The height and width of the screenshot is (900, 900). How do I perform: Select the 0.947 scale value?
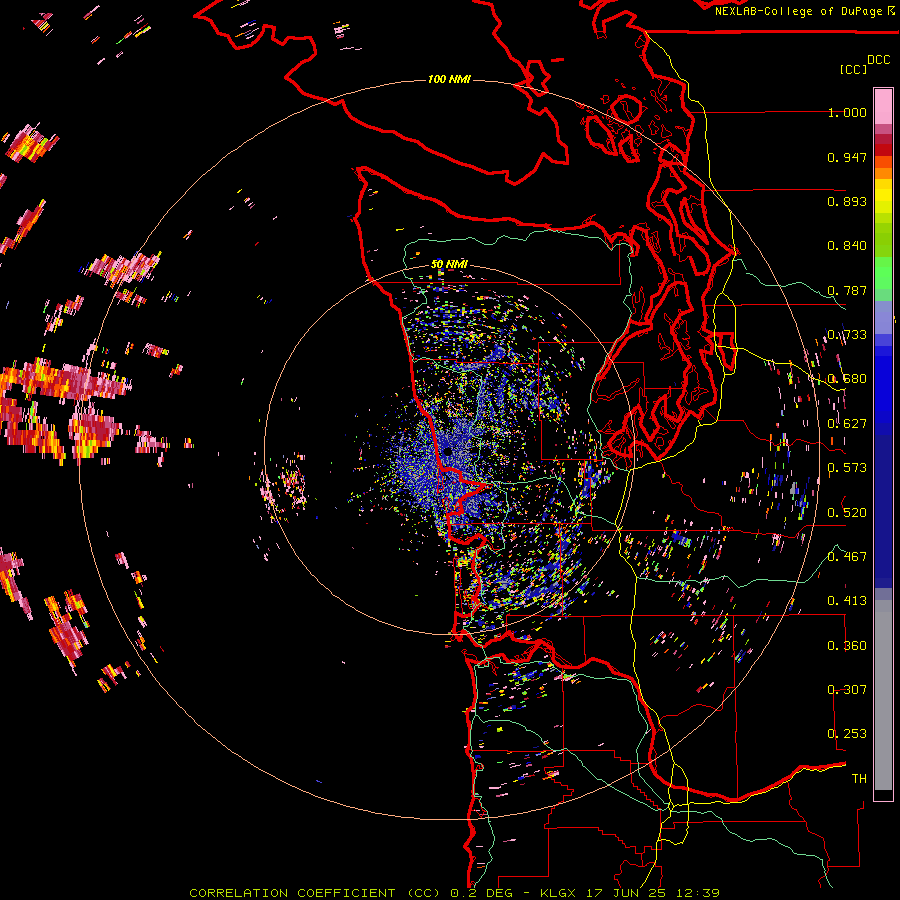[847, 157]
